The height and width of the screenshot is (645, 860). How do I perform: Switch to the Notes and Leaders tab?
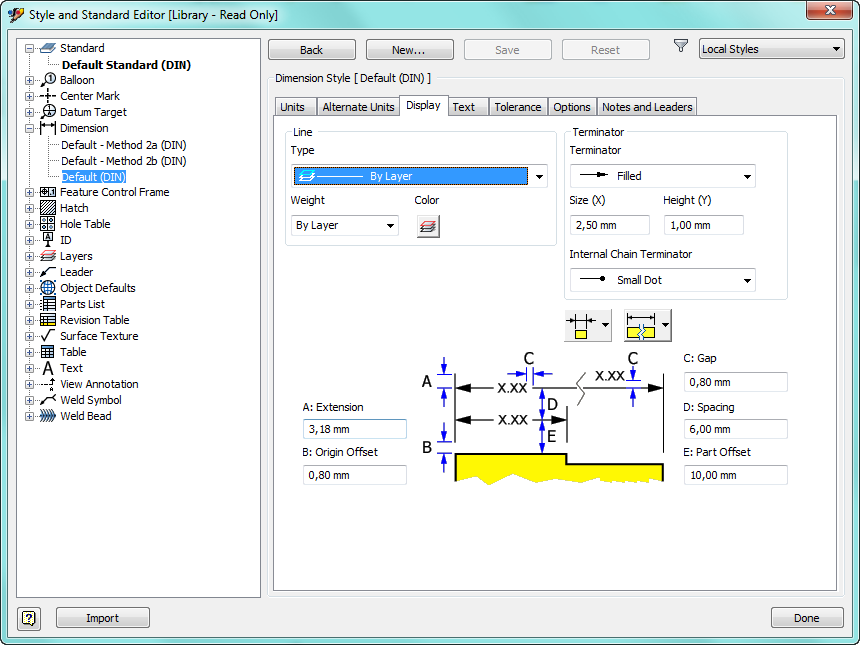[x=646, y=107]
